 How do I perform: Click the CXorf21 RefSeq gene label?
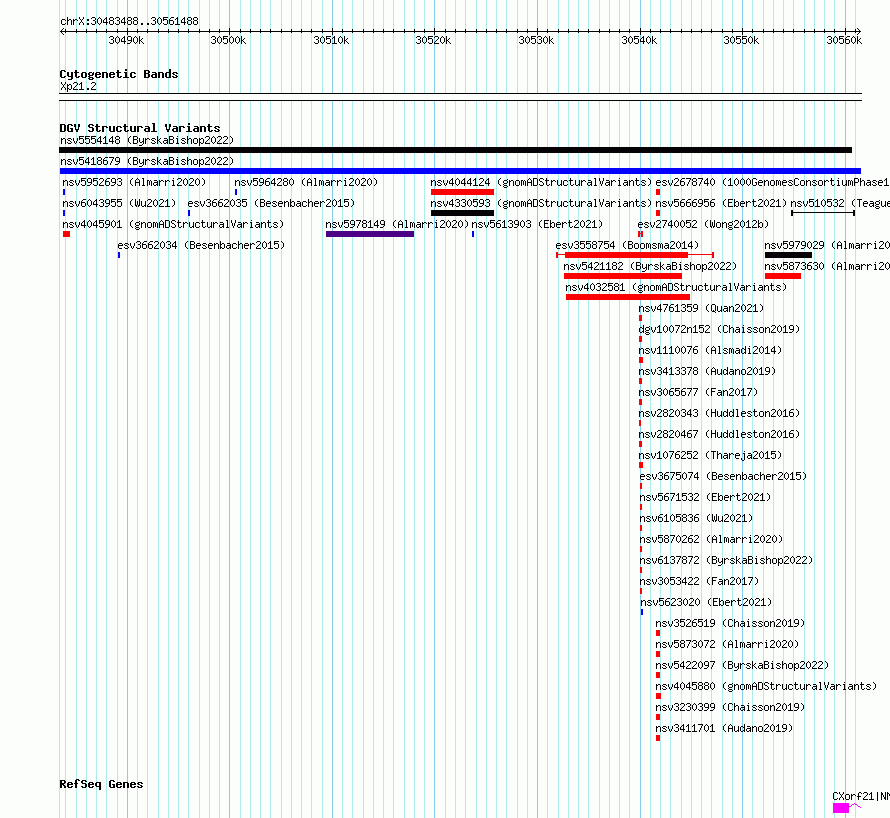point(861,796)
